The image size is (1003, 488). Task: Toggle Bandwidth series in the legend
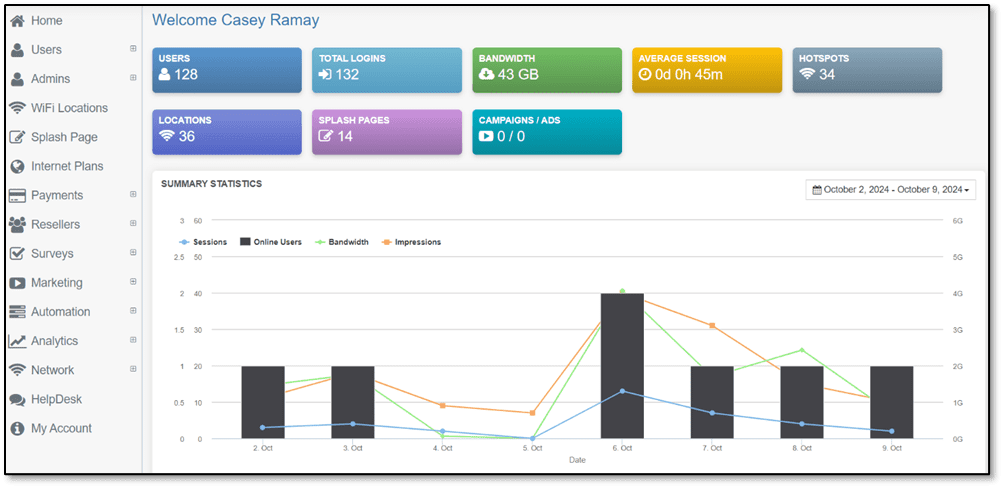tap(341, 242)
